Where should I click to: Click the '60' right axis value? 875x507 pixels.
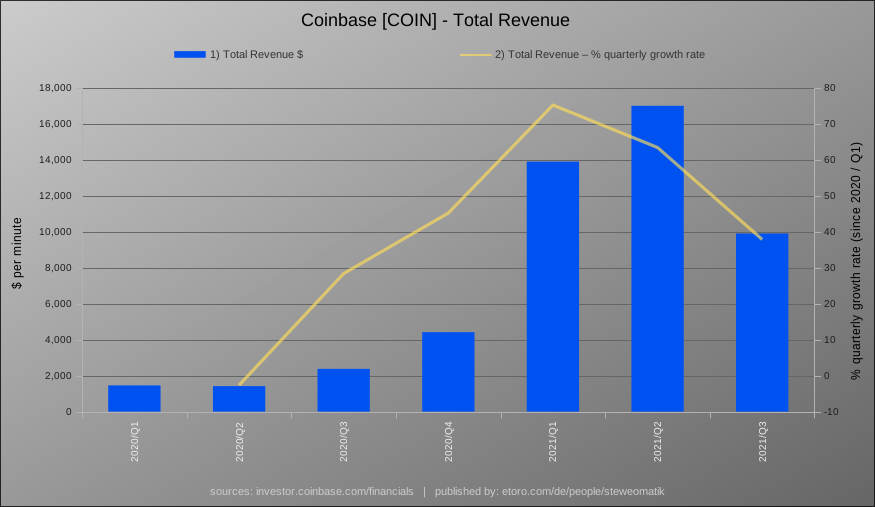point(829,160)
